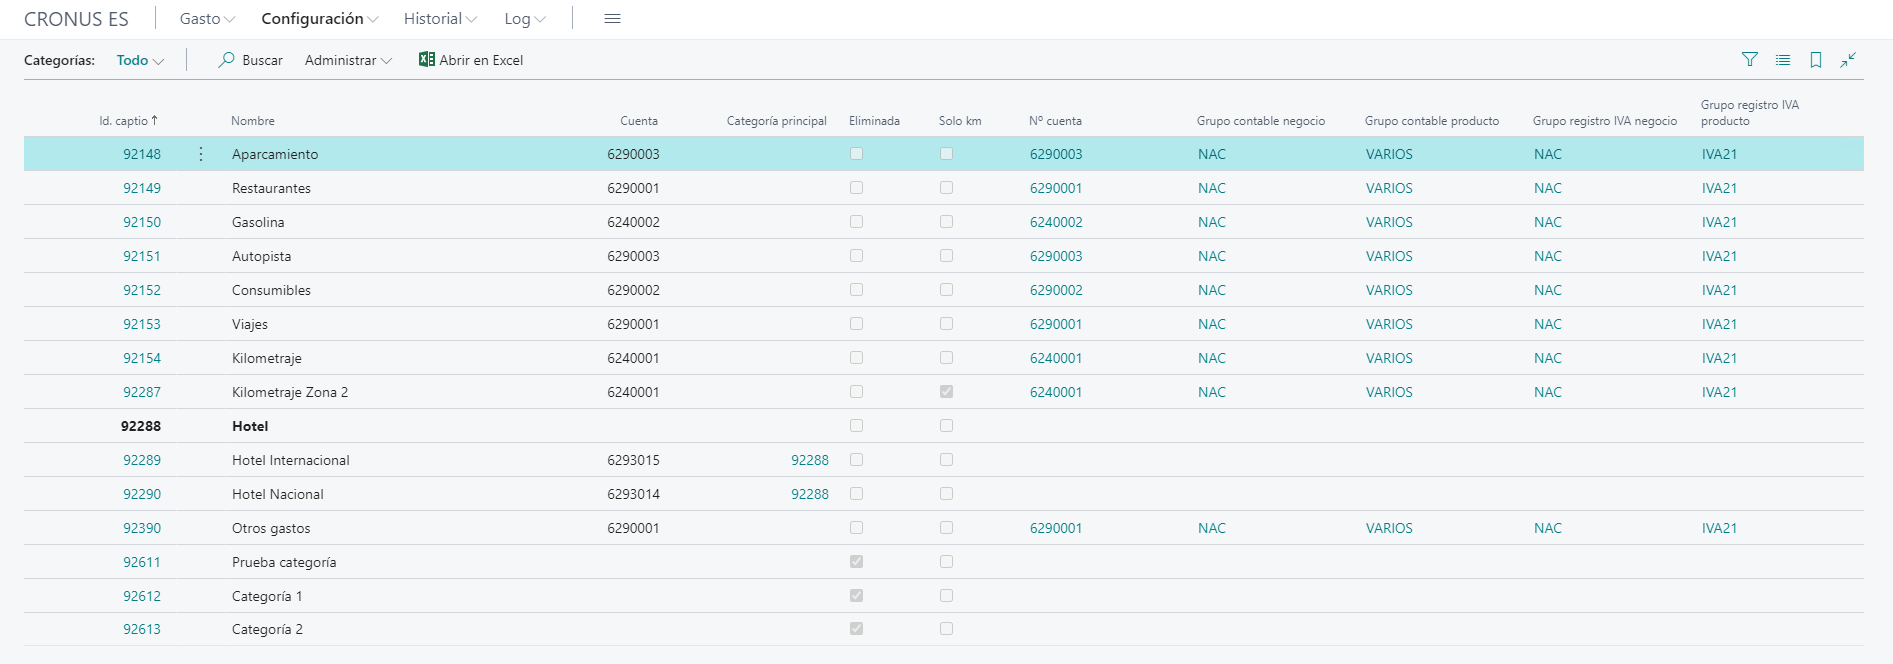The height and width of the screenshot is (664, 1893).
Task: Open parent category 92288 link for Hotel Nacional
Action: (x=809, y=494)
